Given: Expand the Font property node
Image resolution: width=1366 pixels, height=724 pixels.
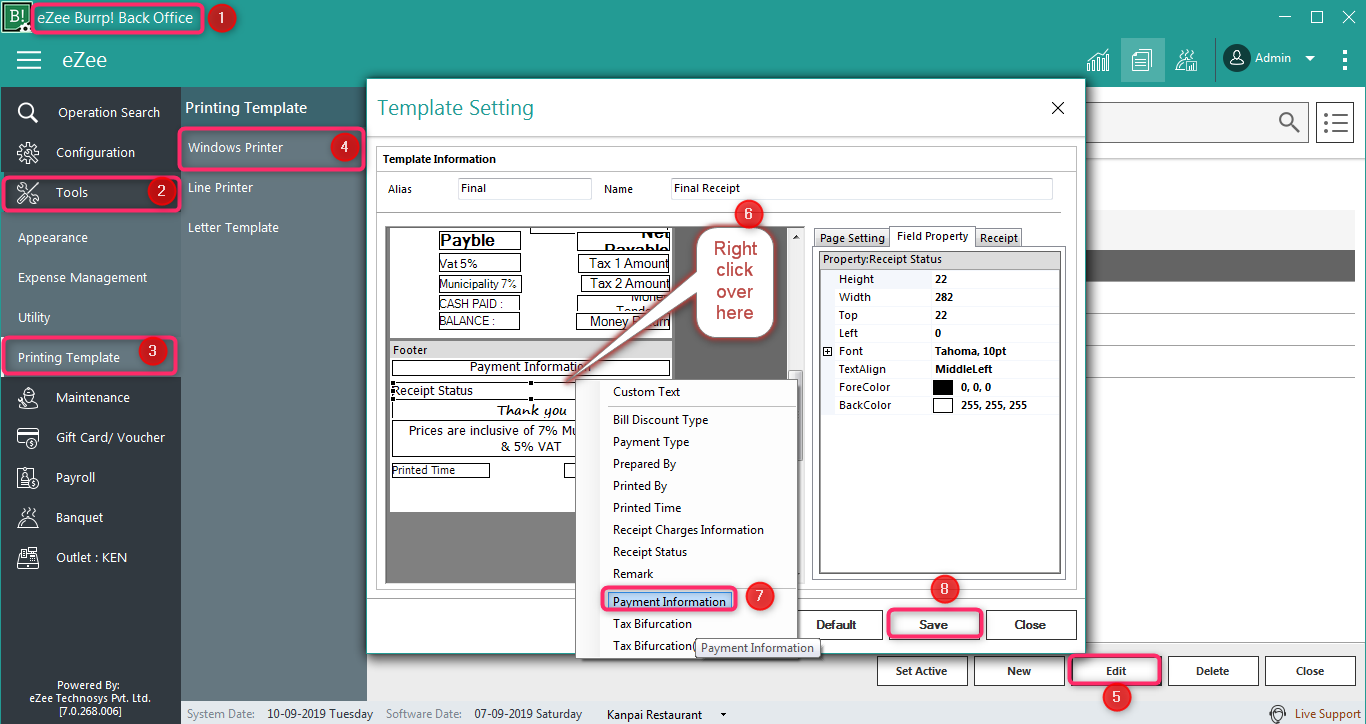Looking at the screenshot, I should pos(827,351).
